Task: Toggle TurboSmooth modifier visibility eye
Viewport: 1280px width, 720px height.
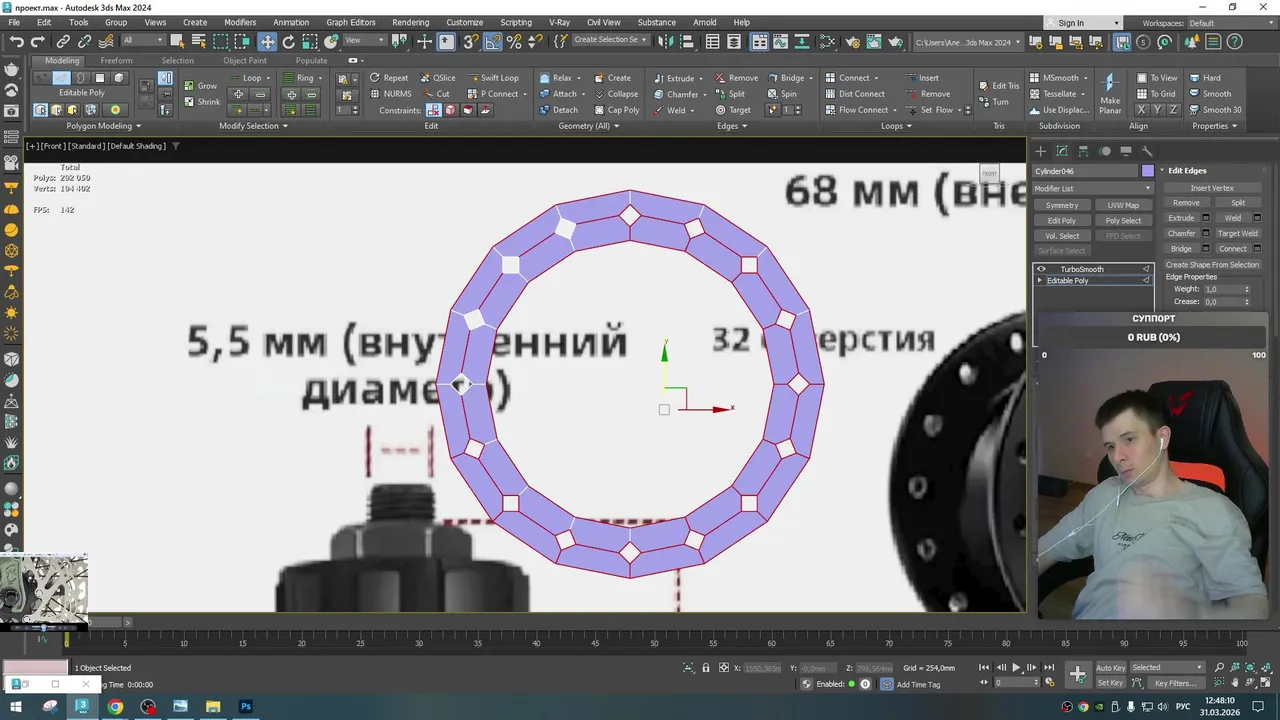Action: [x=1041, y=269]
